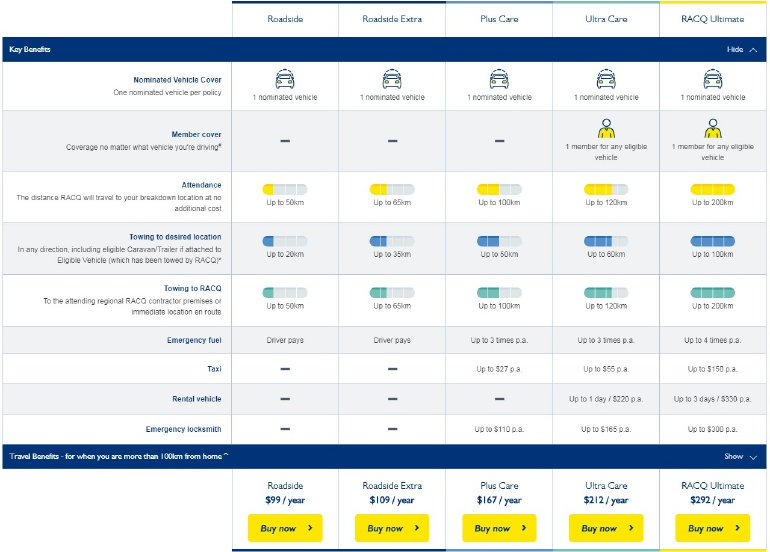Click the '$99 / year' Roadside price

click(x=285, y=500)
